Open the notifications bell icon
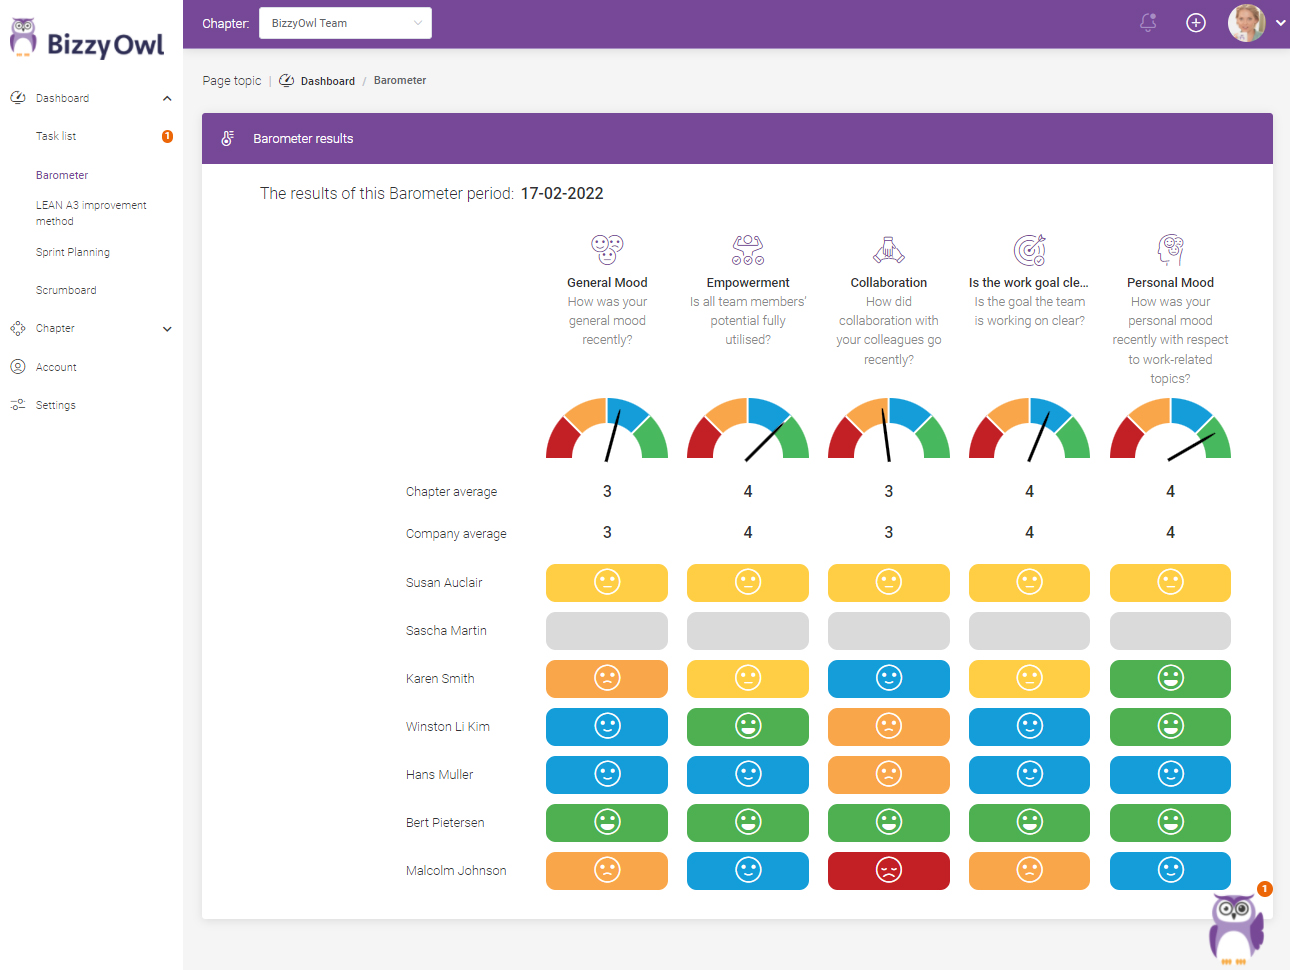The height and width of the screenshot is (970, 1290). coord(1147,22)
